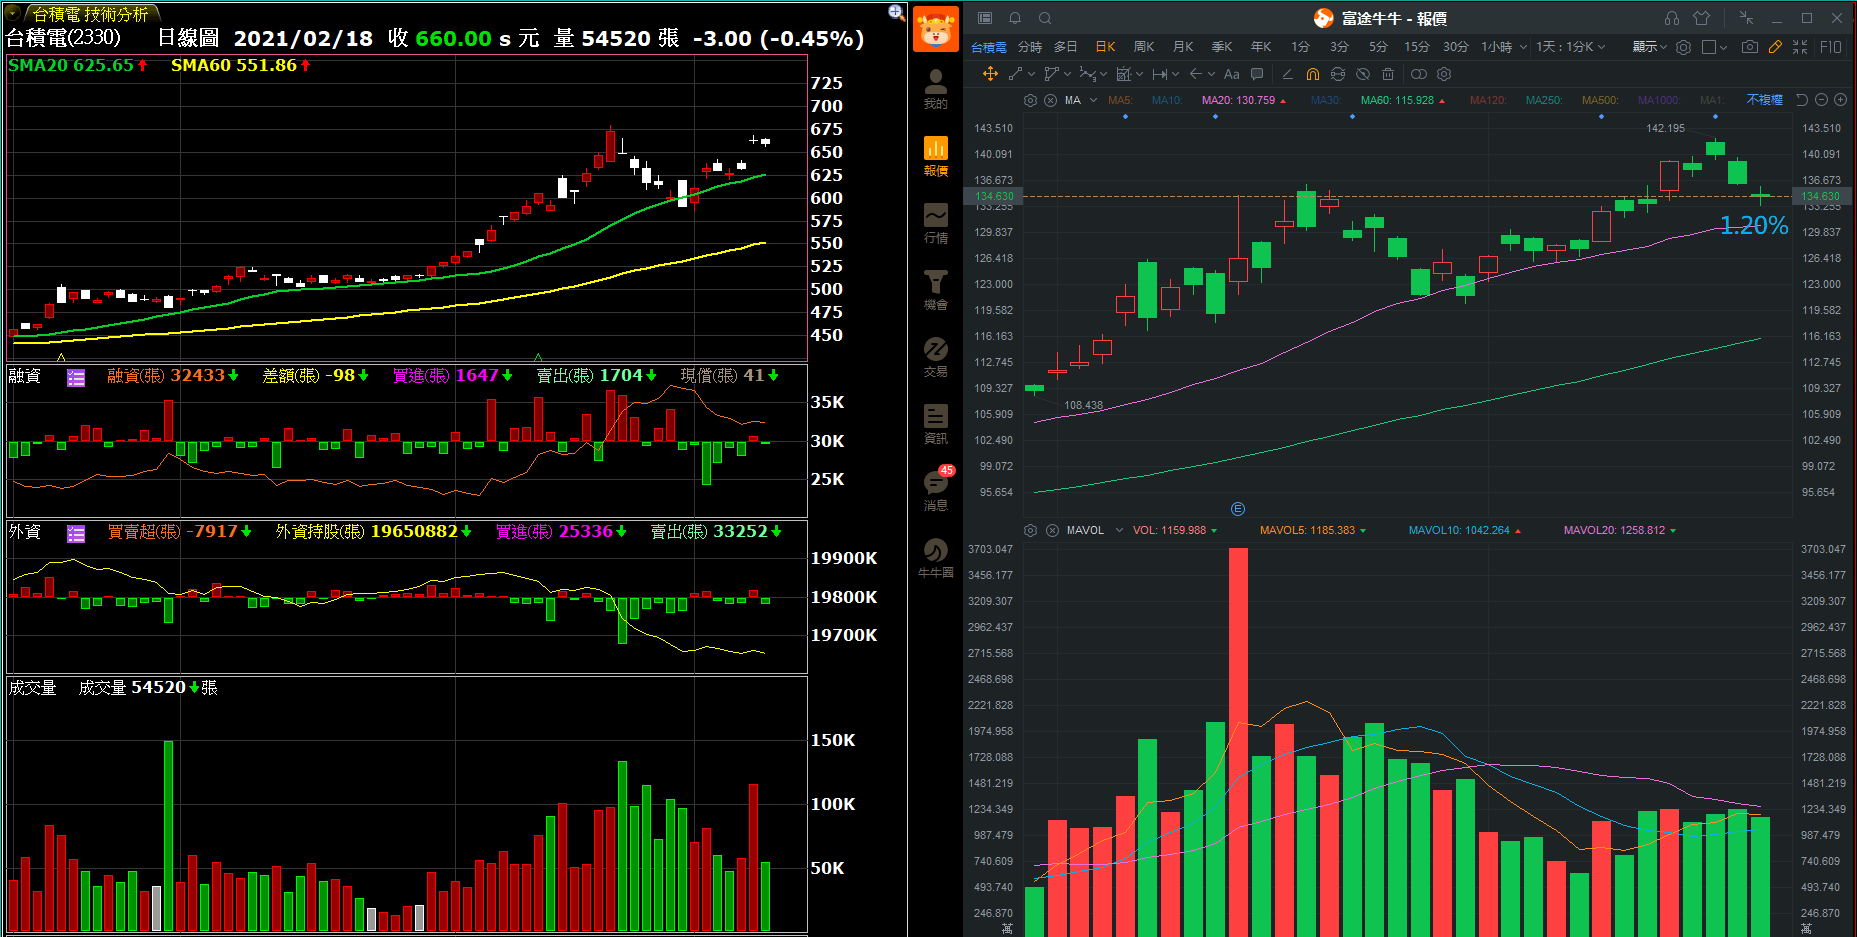Open the drawing tools settings gear

[1444, 74]
